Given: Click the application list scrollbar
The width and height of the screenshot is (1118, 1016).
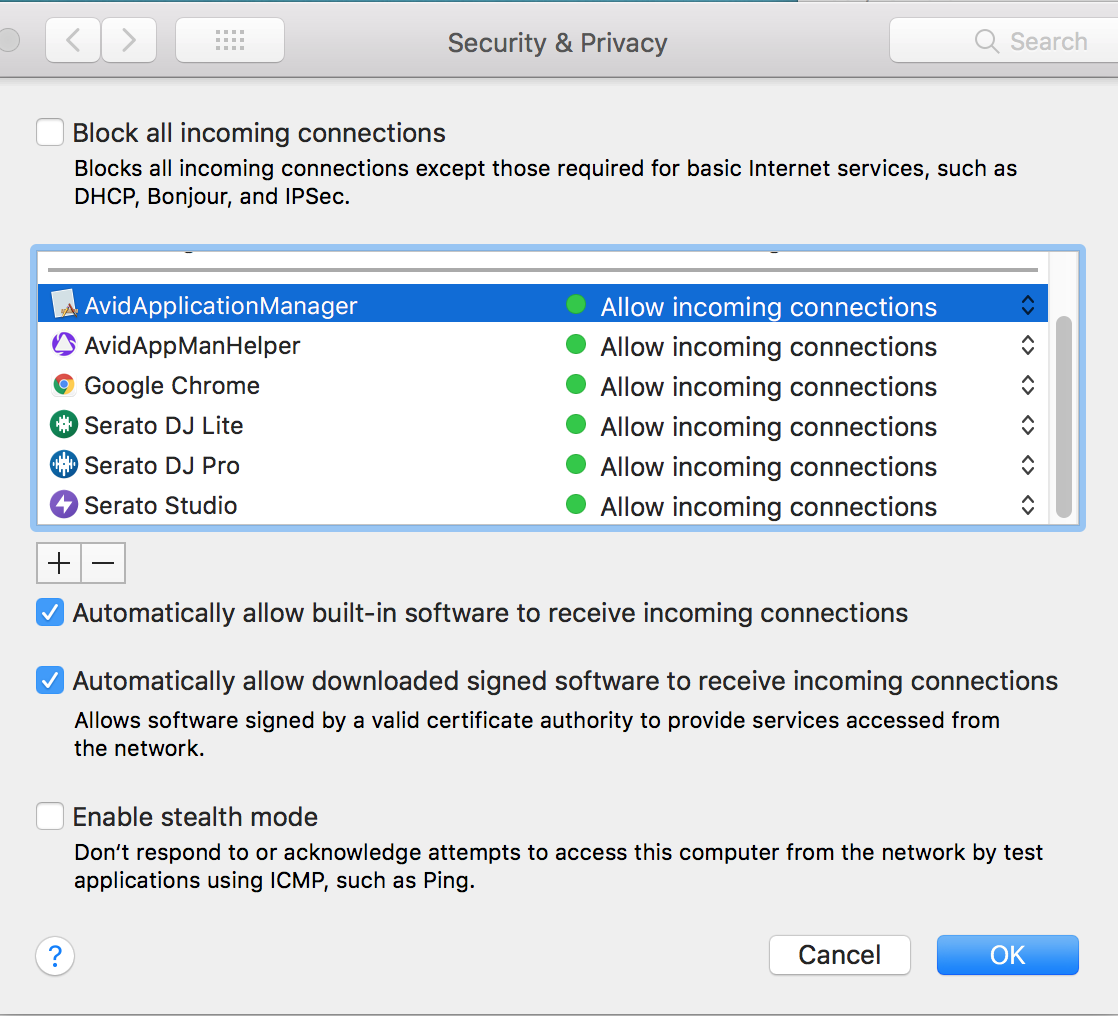Looking at the screenshot, I should point(1064,415).
